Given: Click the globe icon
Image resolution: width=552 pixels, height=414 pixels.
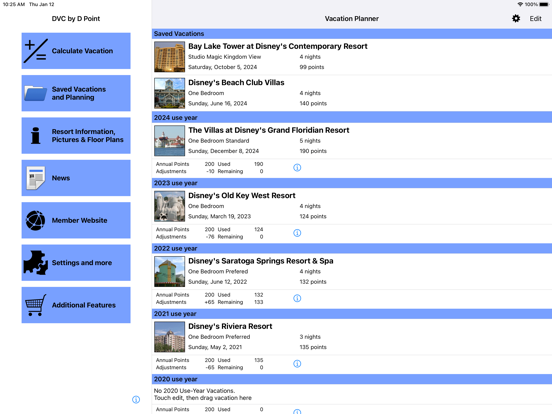Looking at the screenshot, I should pyautogui.click(x=35, y=220).
